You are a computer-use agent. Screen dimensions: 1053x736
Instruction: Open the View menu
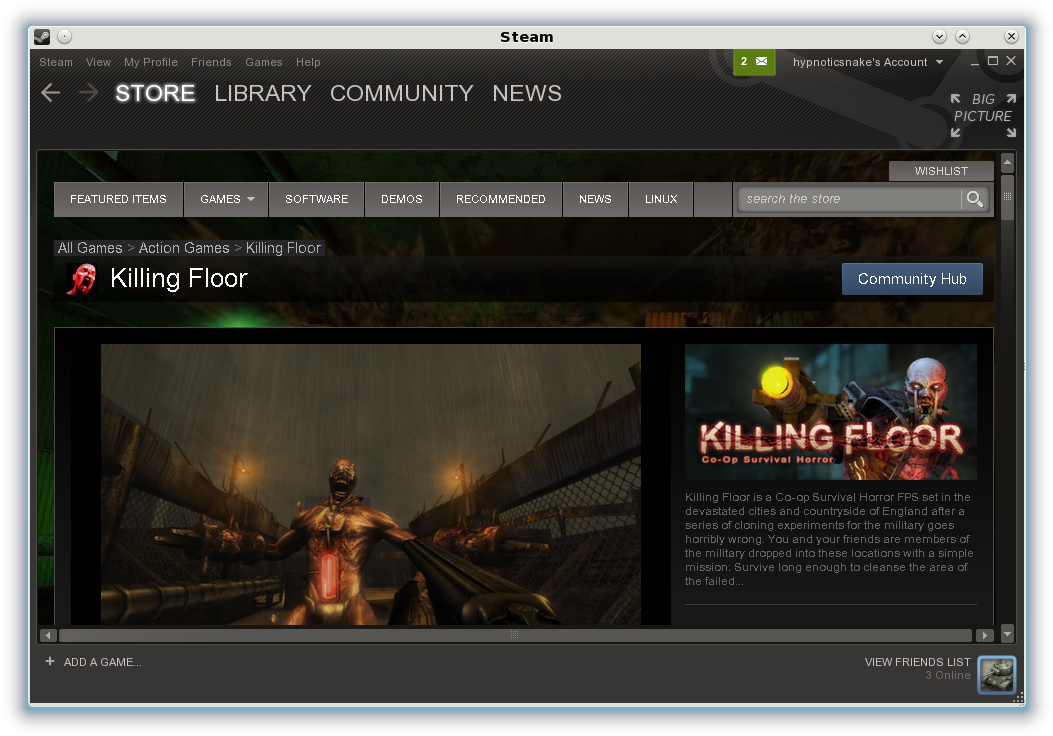98,62
